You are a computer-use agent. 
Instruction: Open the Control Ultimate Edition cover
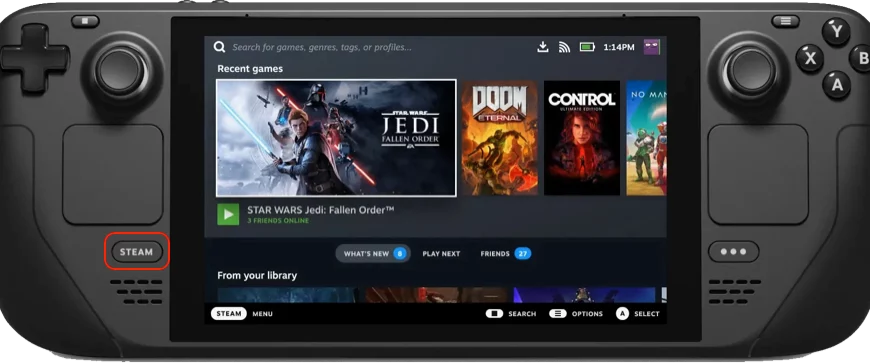pos(581,138)
